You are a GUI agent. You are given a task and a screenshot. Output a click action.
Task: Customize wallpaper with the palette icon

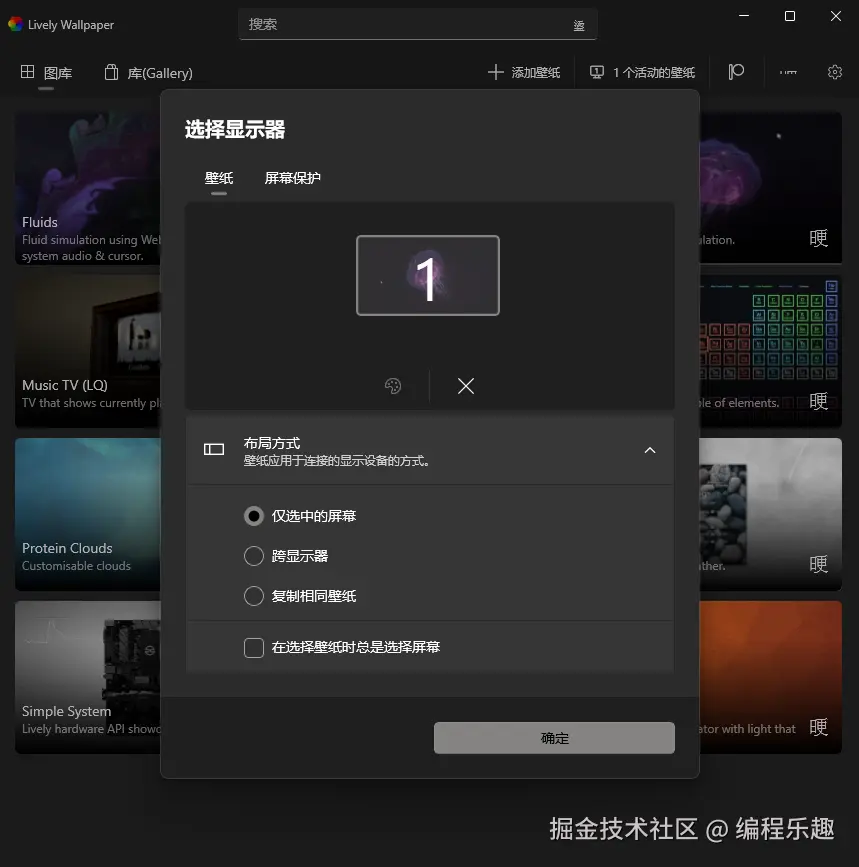(393, 385)
